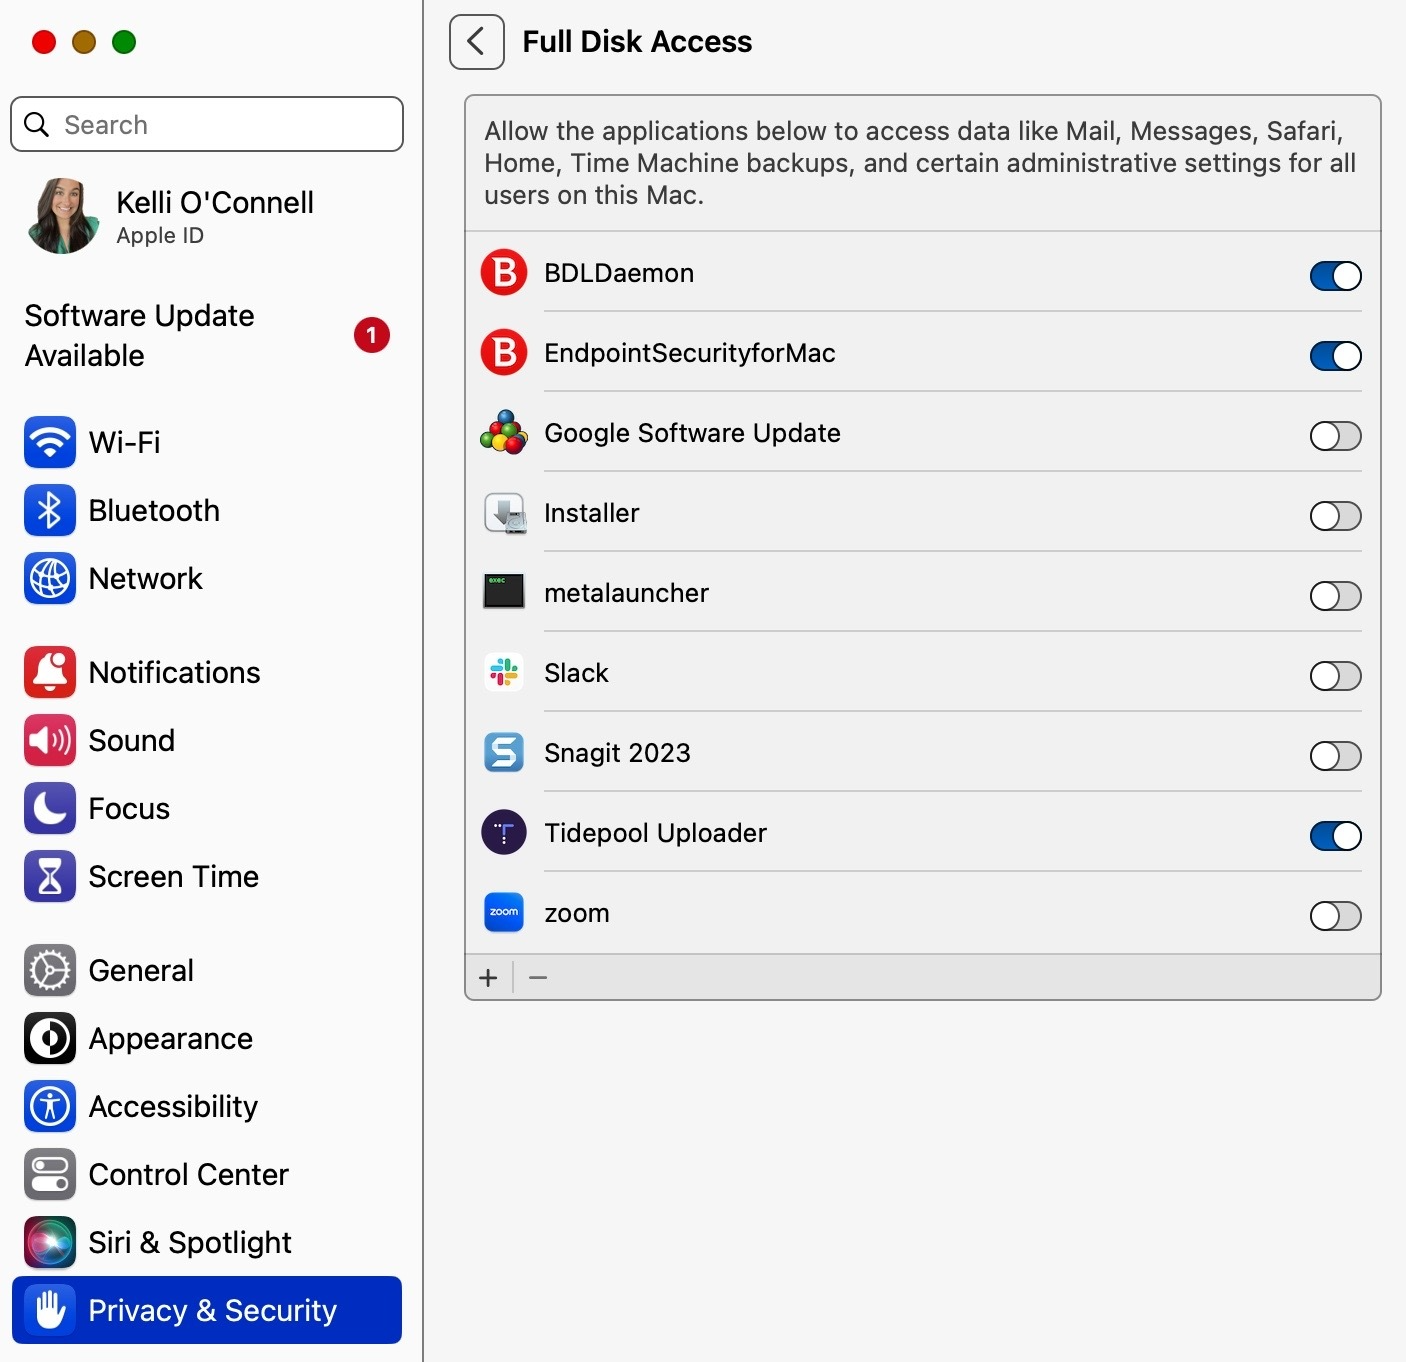Open the Focus moon icon
1406x1362 pixels.
pos(50,808)
